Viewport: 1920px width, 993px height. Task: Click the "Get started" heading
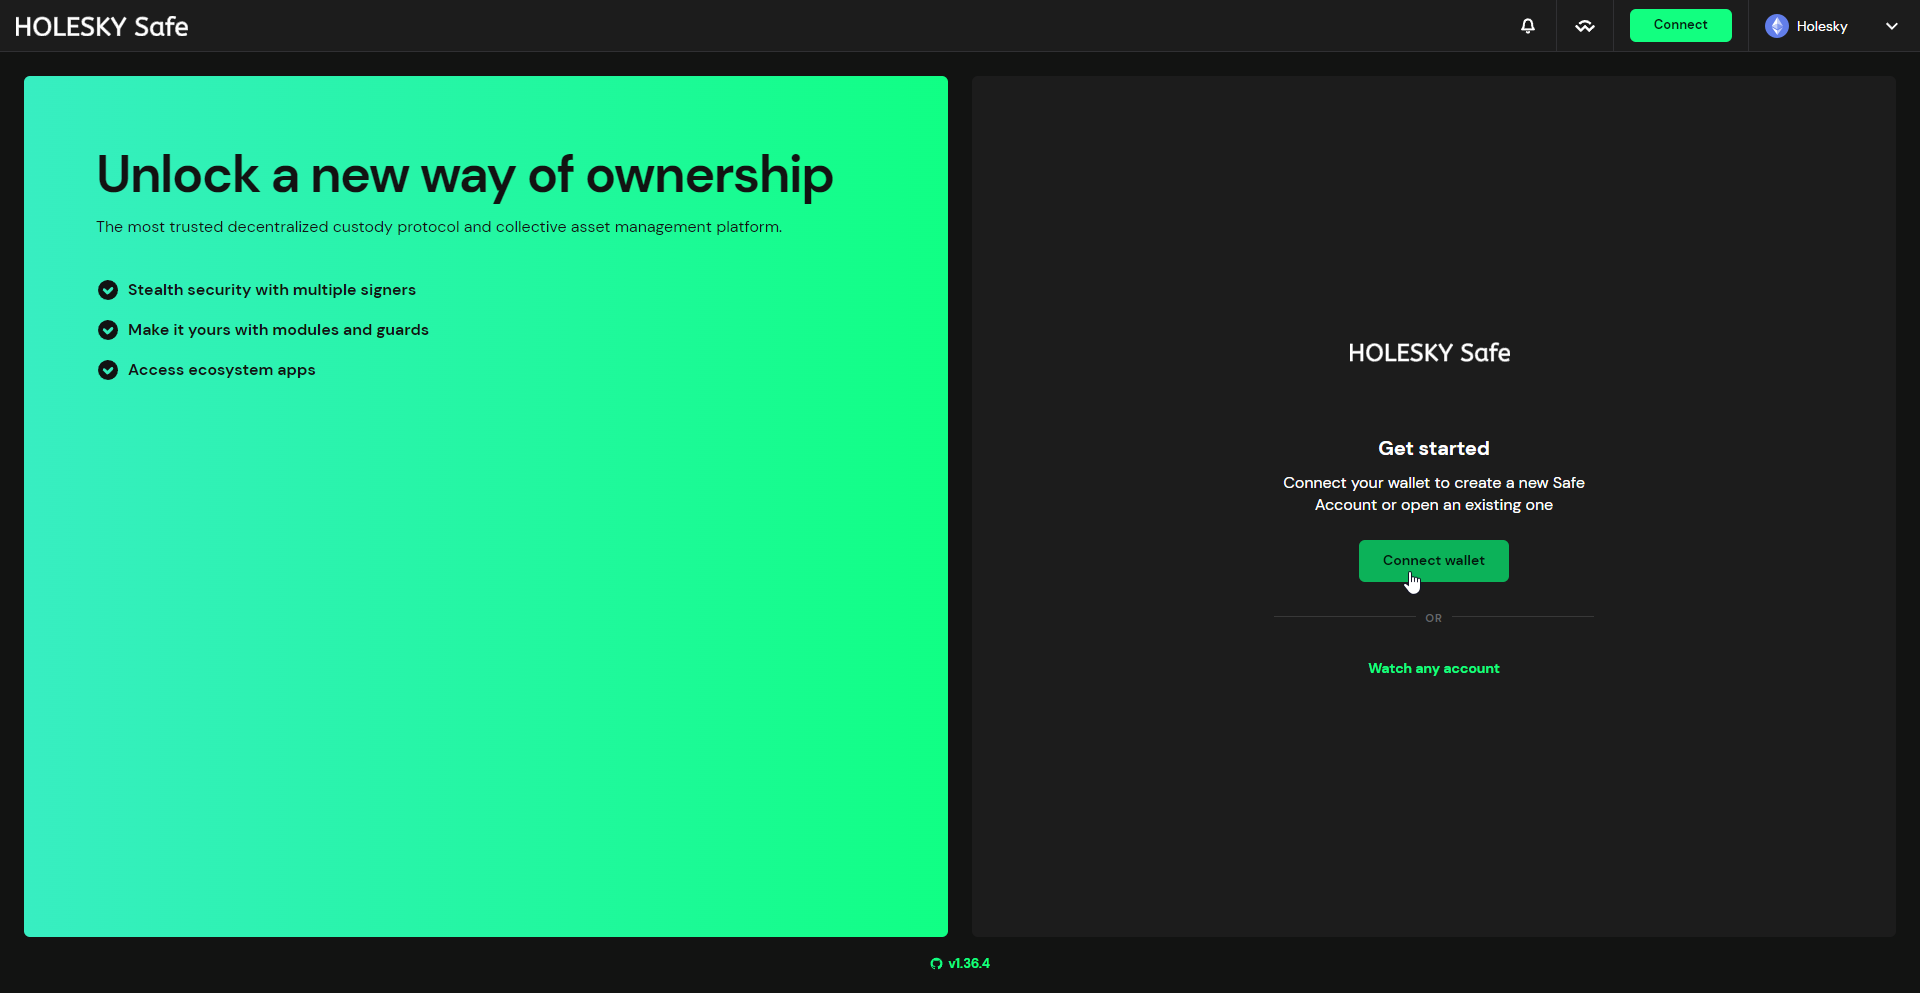pos(1433,448)
